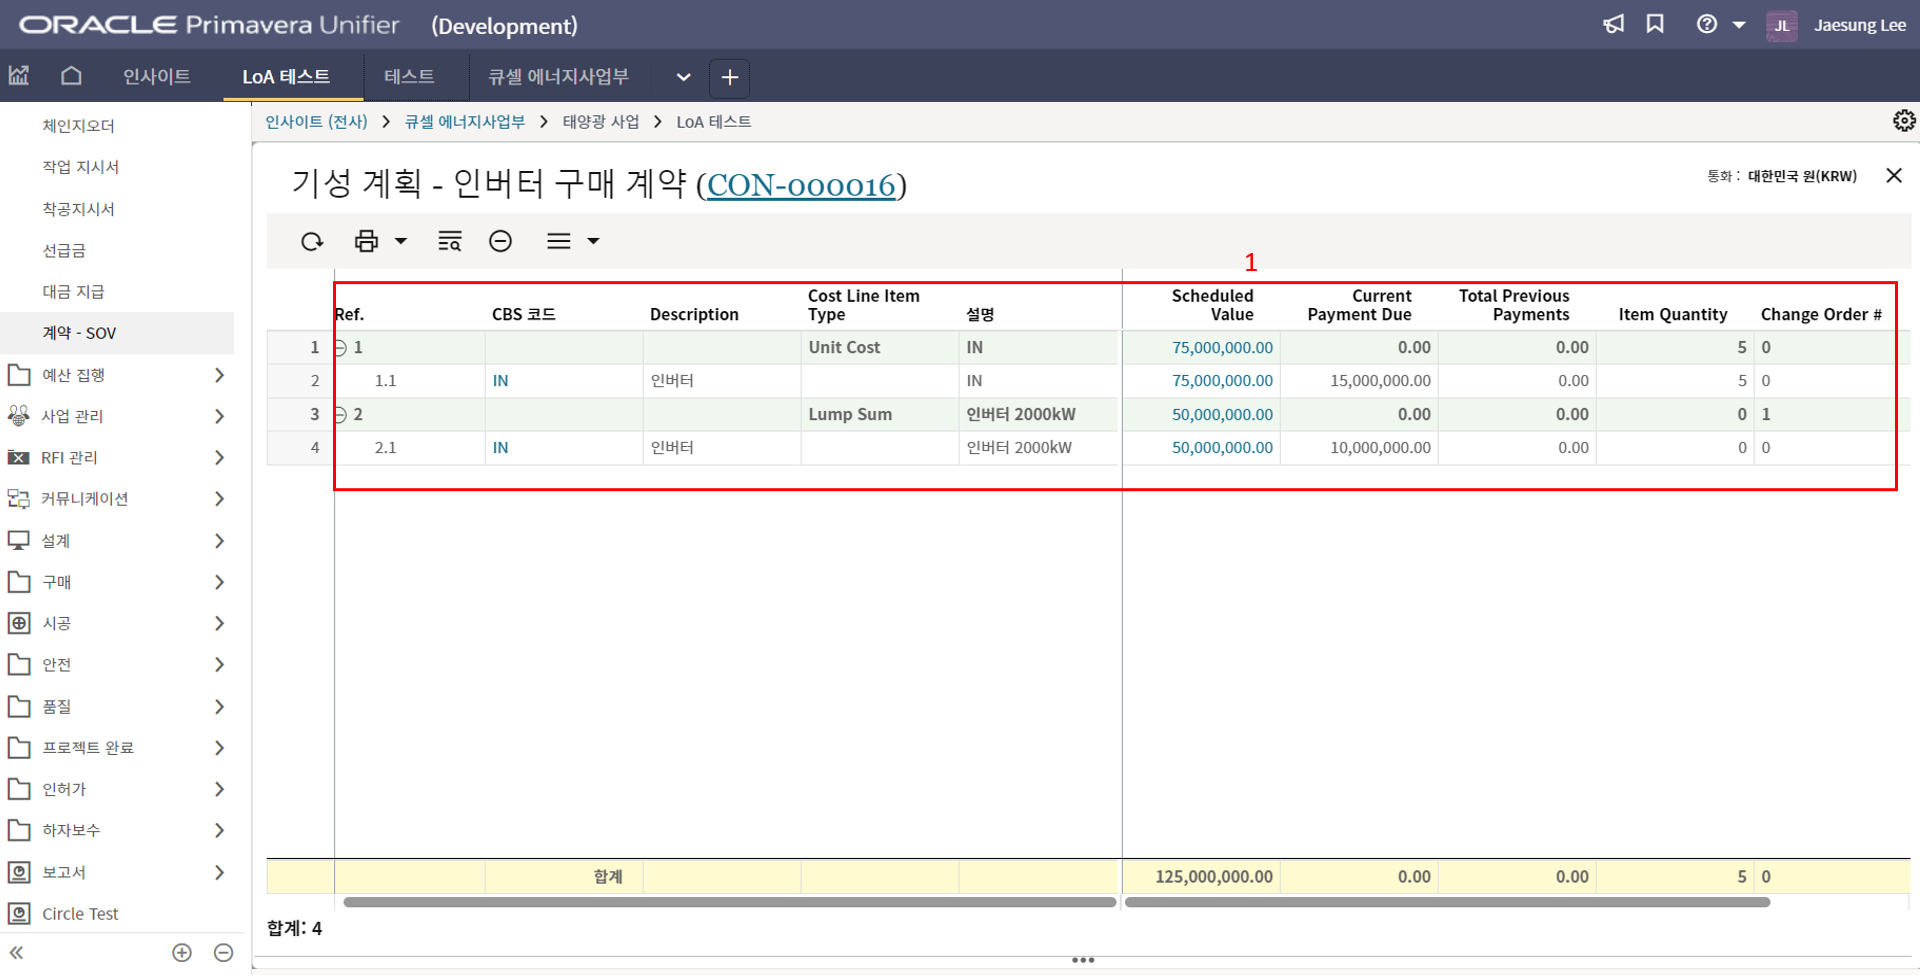Click the left horizontal scrollbar of the grid
The image size is (1920, 980).
click(x=729, y=902)
